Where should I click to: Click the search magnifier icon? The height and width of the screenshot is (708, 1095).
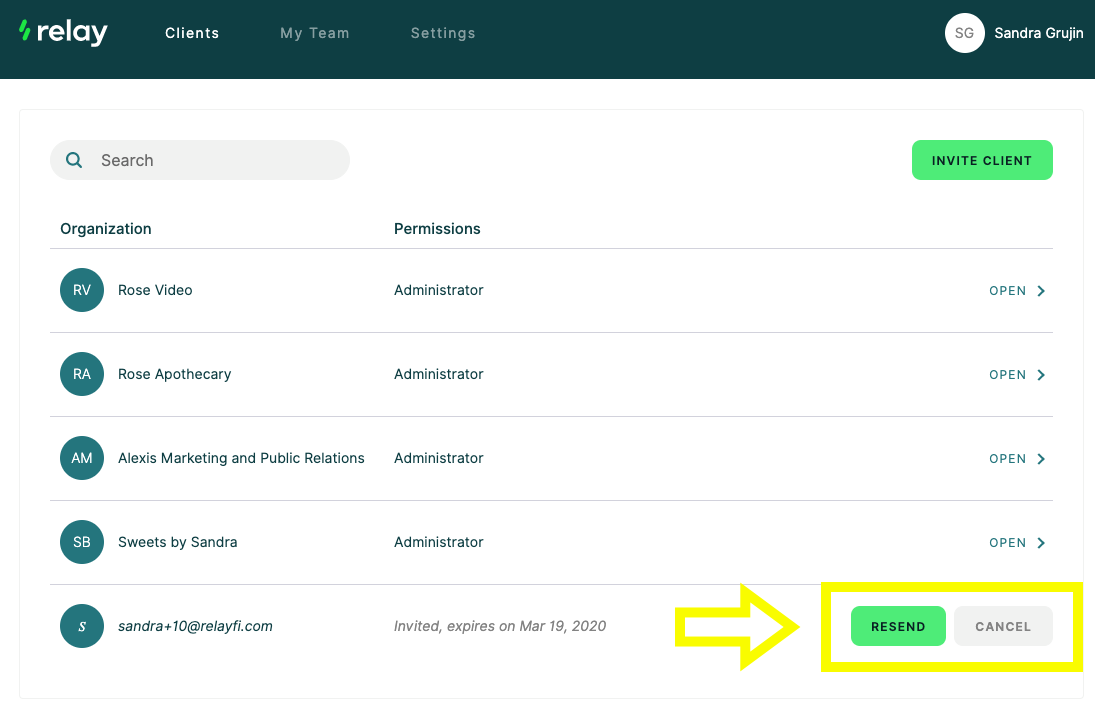[74, 160]
